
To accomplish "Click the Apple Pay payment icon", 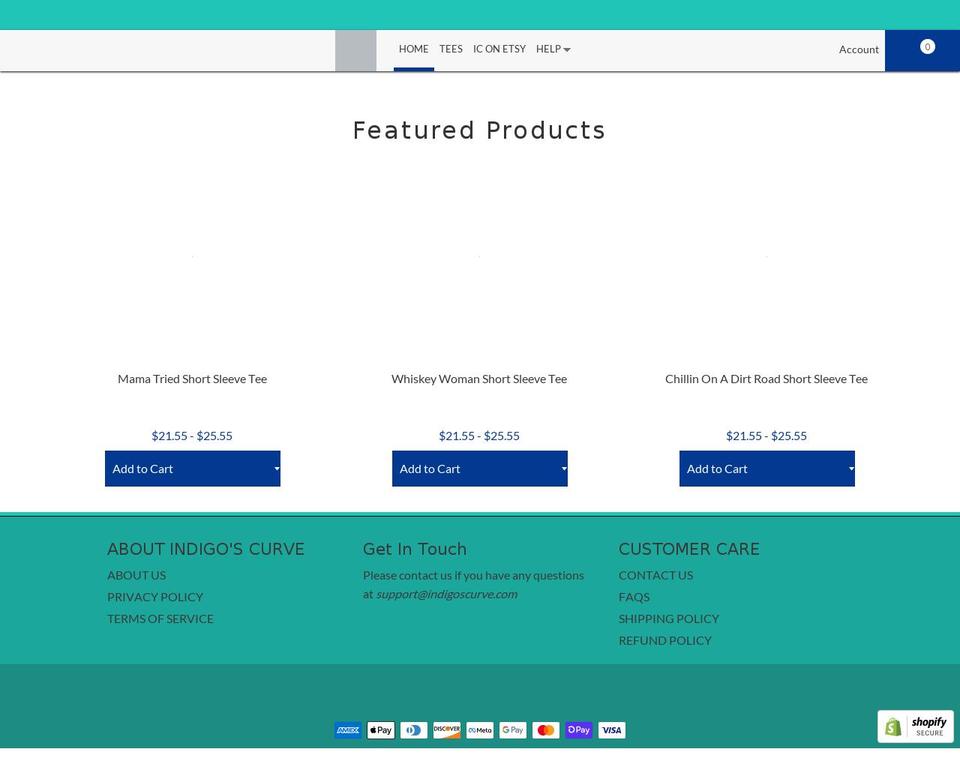I will coord(381,730).
